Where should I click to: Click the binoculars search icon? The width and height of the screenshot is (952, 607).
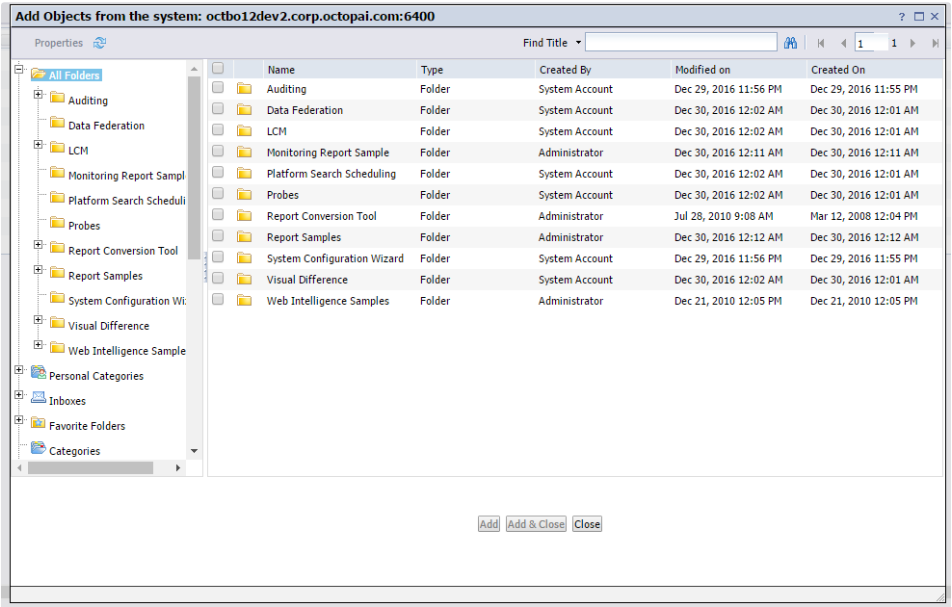pyautogui.click(x=790, y=43)
